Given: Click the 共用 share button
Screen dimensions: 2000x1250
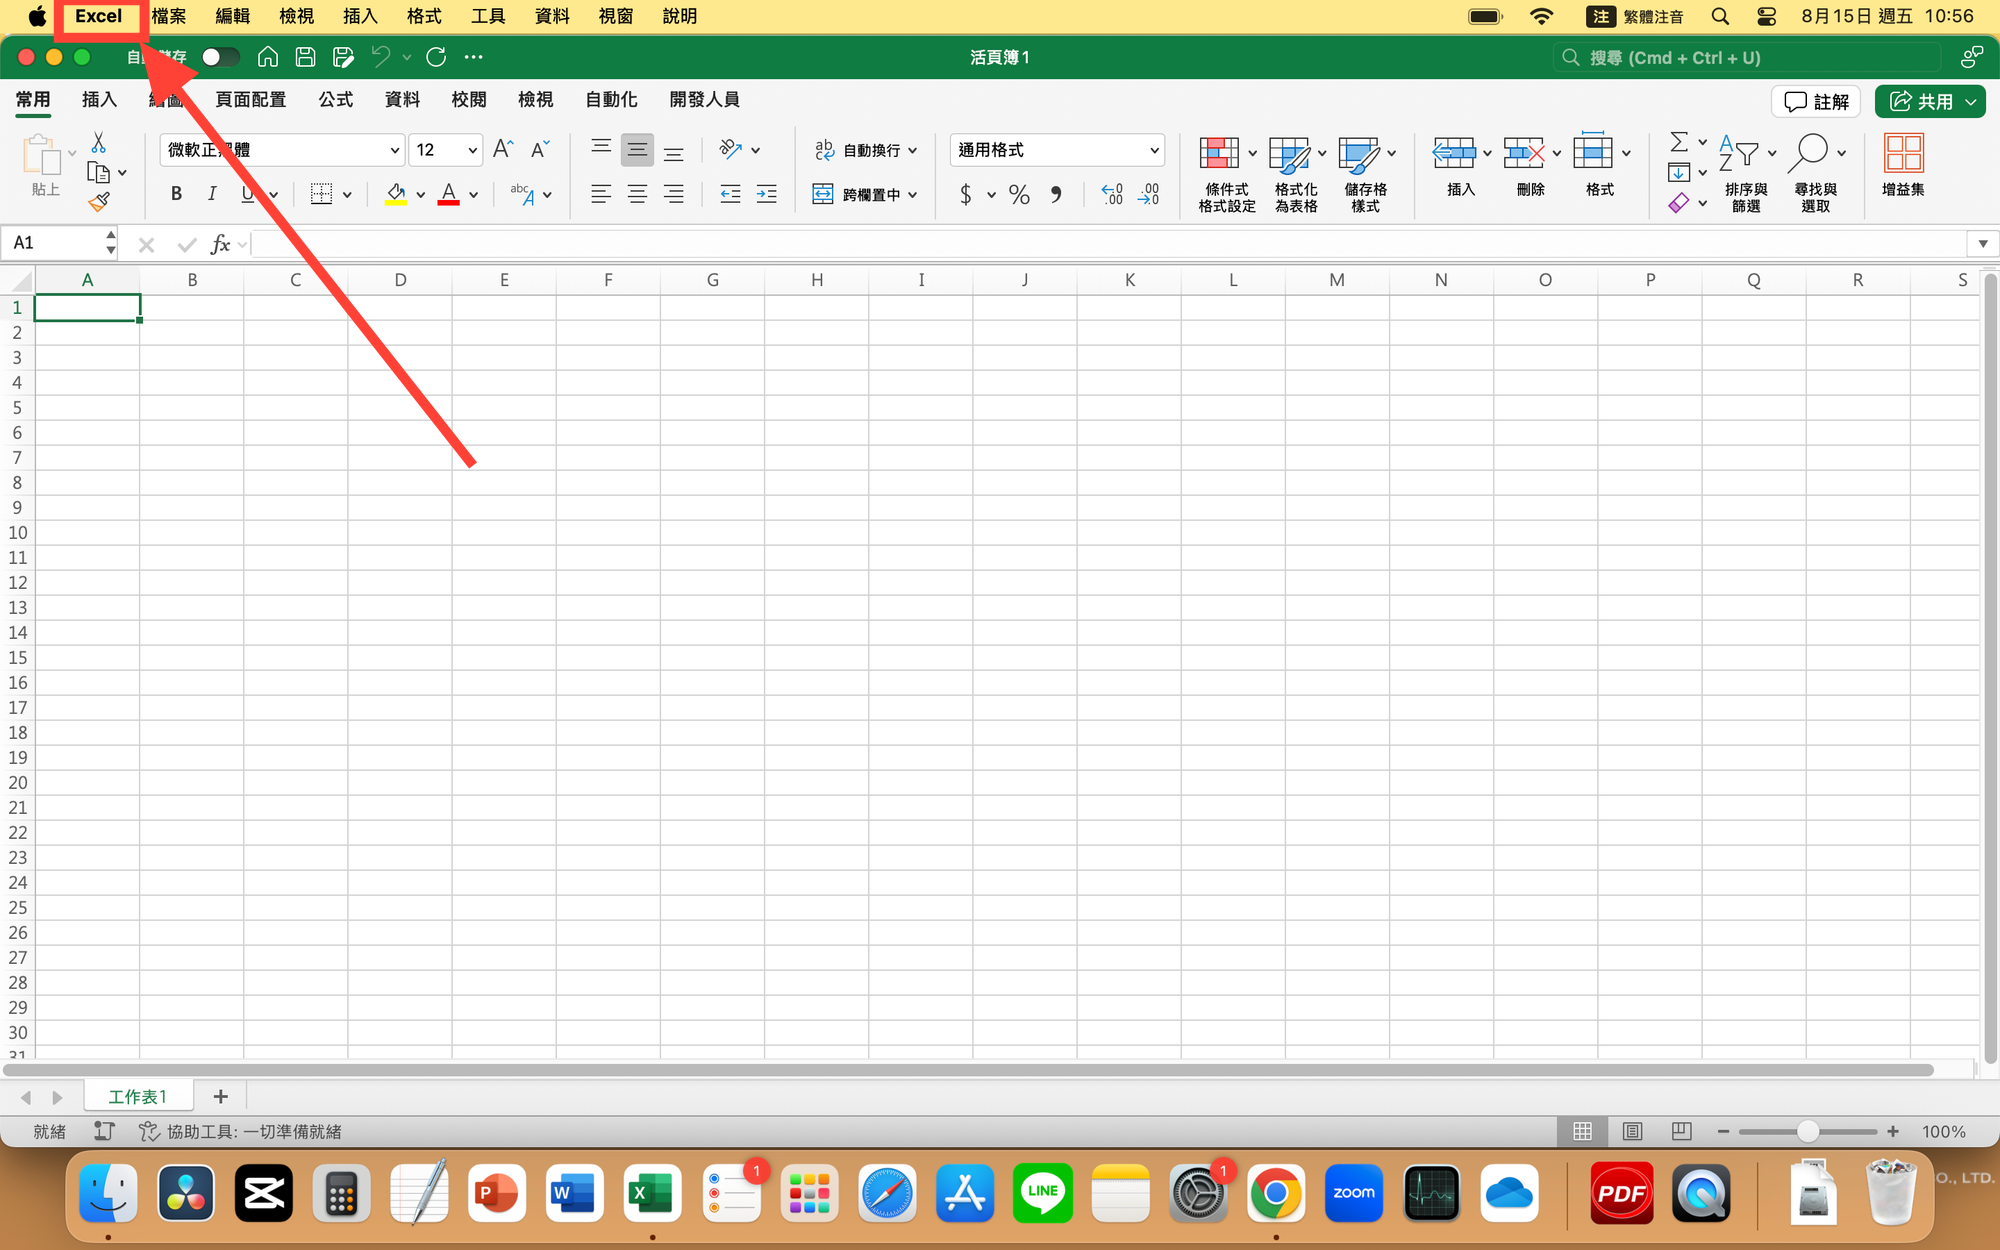Looking at the screenshot, I should [x=1921, y=101].
